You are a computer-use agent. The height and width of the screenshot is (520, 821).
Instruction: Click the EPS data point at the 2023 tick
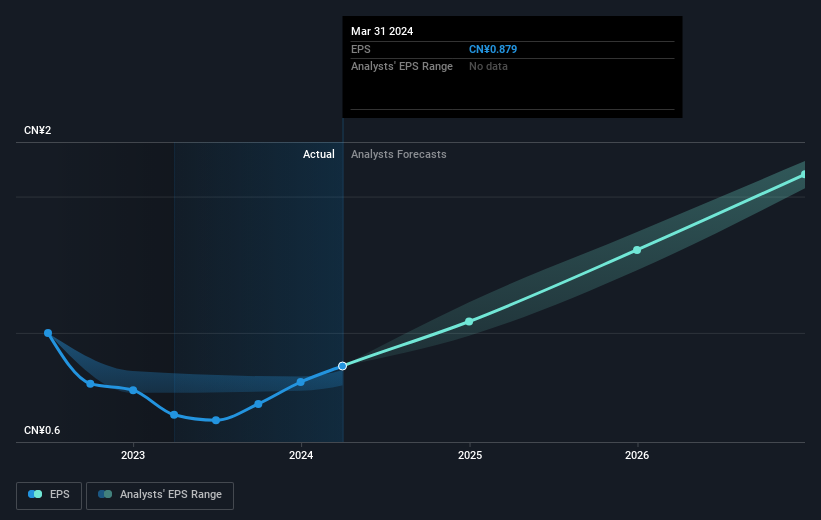(133, 390)
